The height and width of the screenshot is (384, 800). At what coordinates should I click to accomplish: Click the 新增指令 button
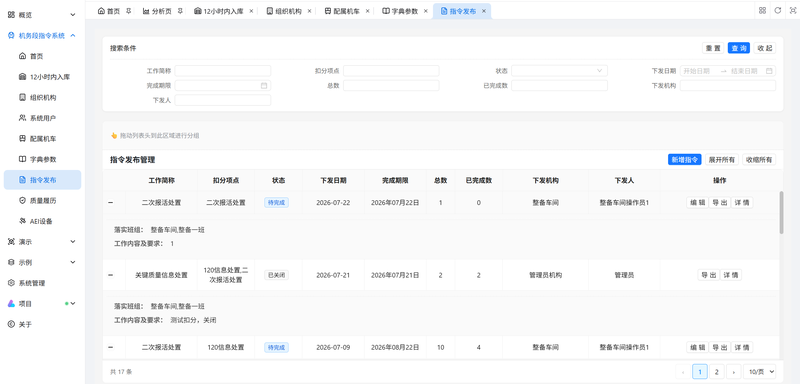point(685,160)
